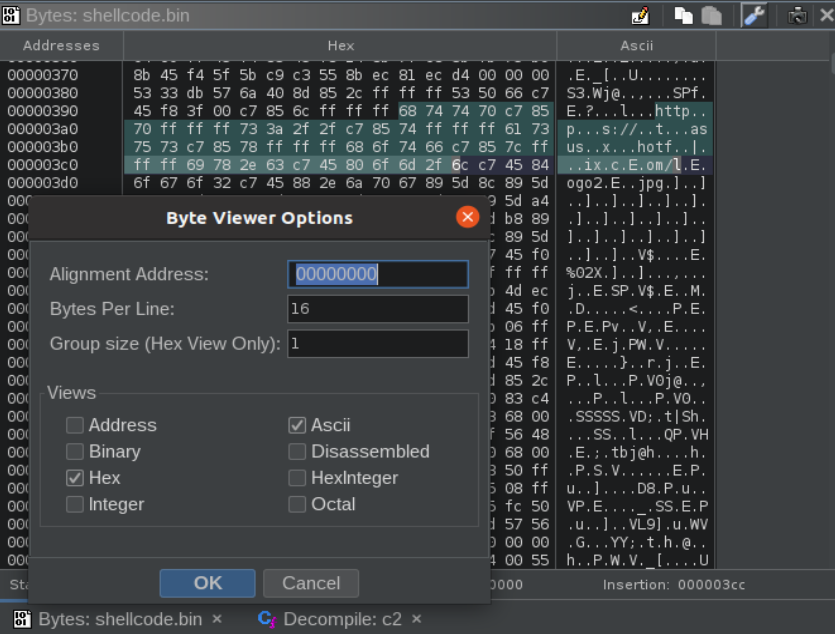Click Ascii text 'us..x...hotf..|.'
835x634 pixels.
(x=636, y=147)
